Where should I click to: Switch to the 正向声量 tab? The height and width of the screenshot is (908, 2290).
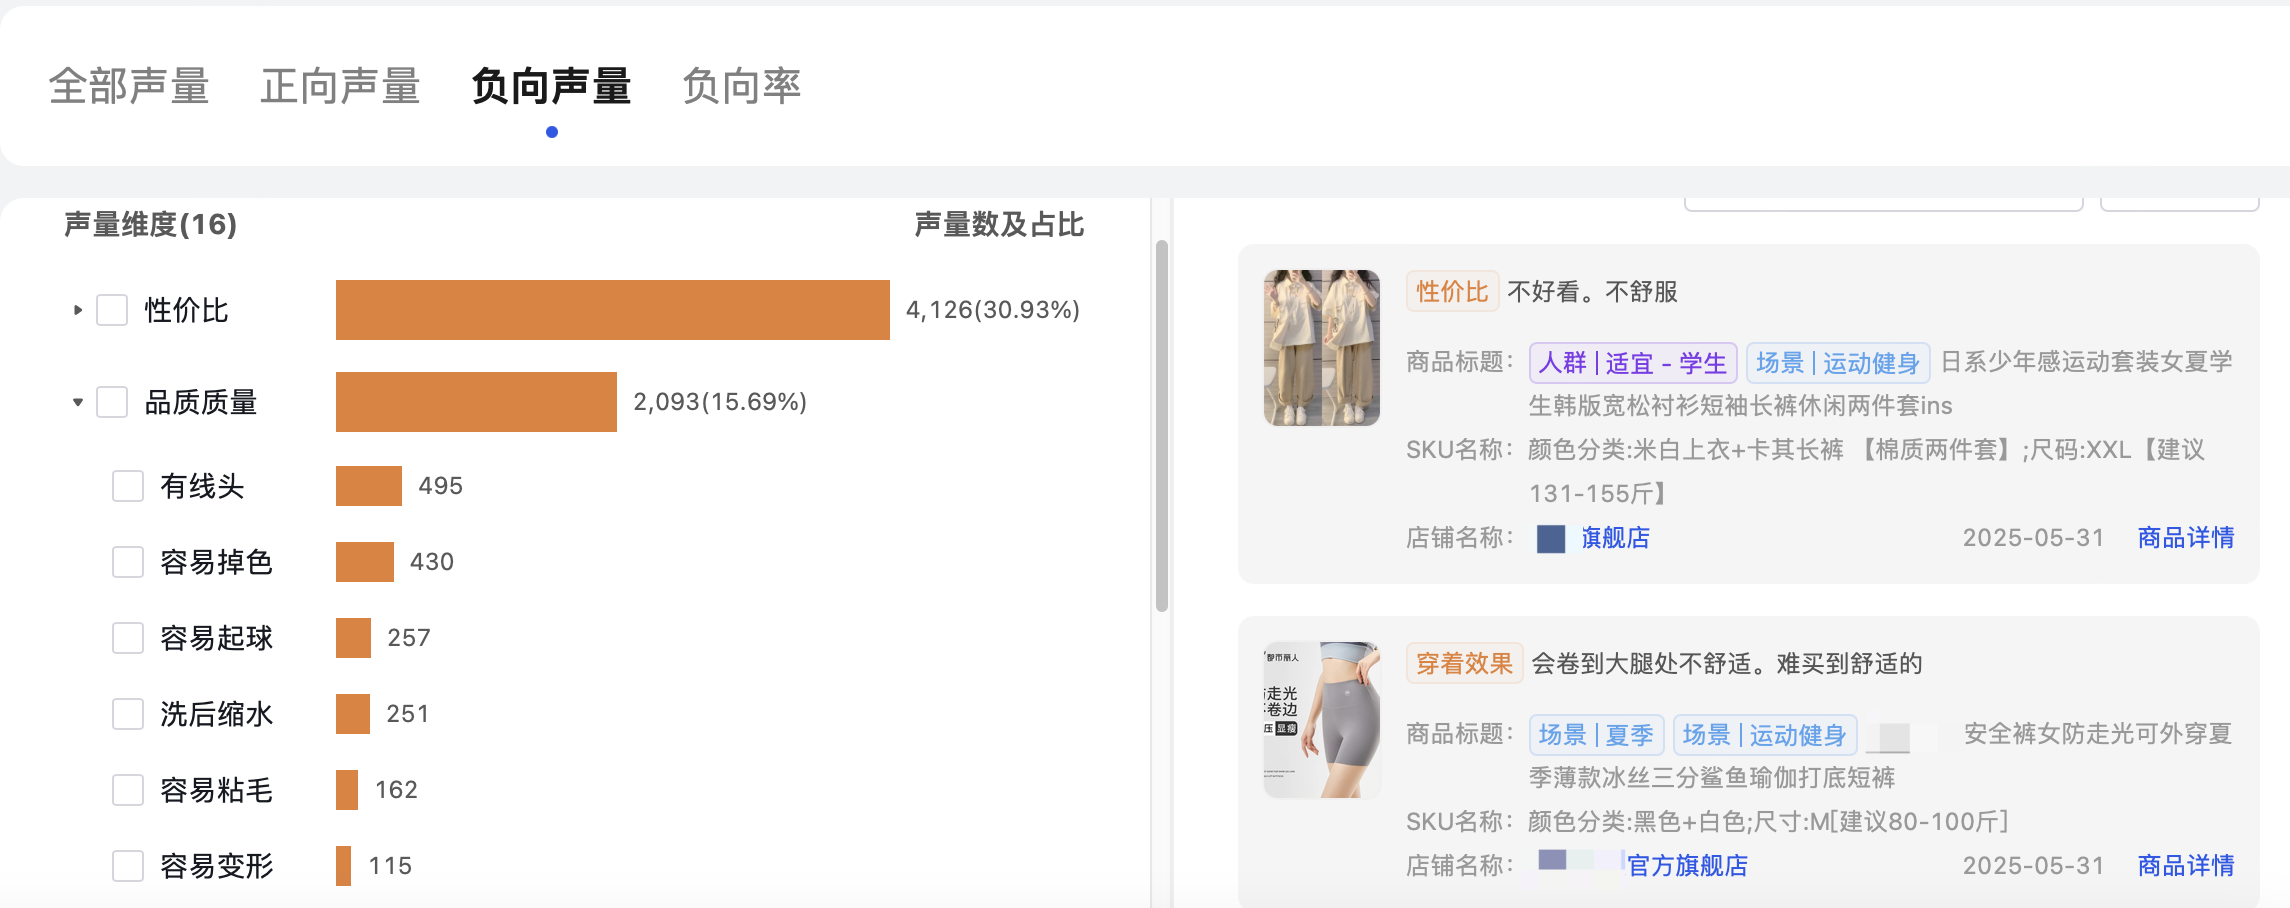click(340, 86)
